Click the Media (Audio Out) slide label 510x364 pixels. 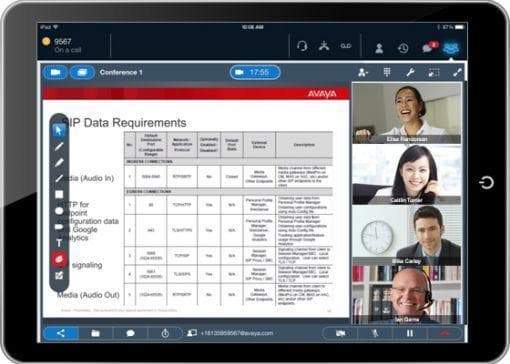click(88, 295)
